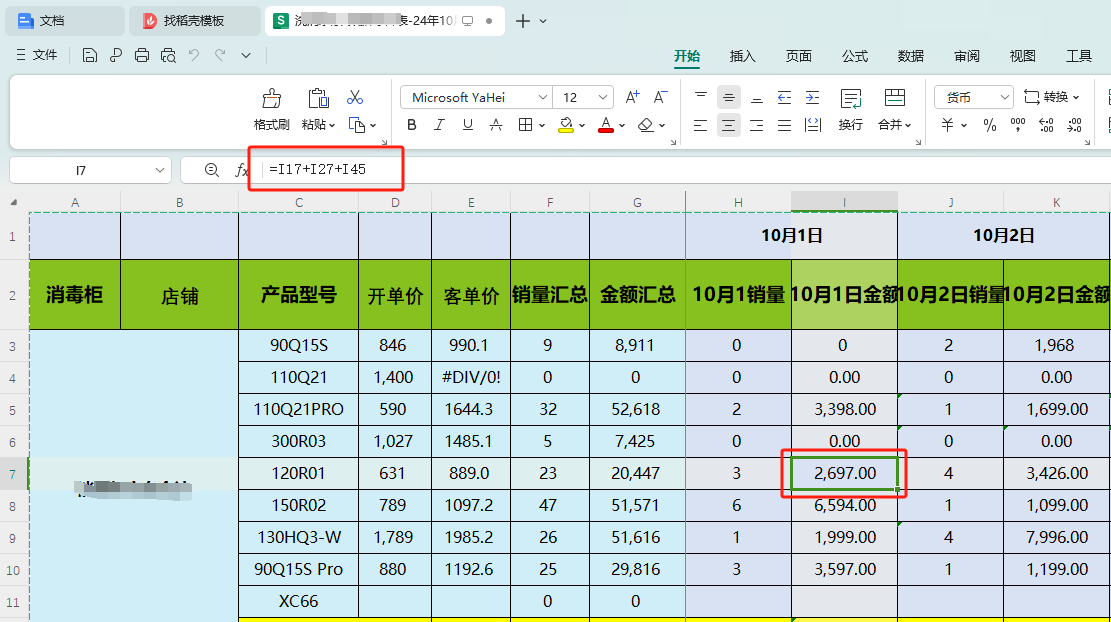Viewport: 1111px width, 622px height.
Task: Click the increase font size icon
Action: [x=632, y=97]
